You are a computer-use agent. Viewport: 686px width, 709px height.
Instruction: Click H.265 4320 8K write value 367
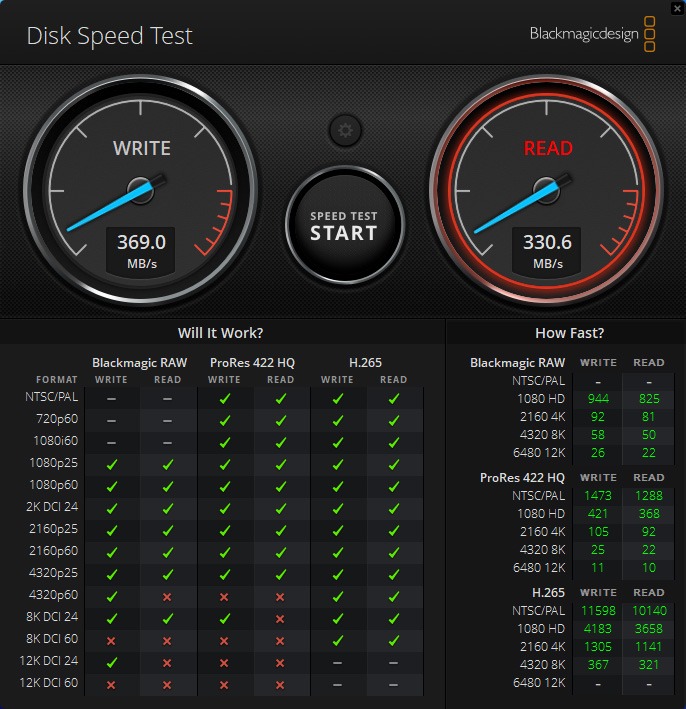click(598, 665)
